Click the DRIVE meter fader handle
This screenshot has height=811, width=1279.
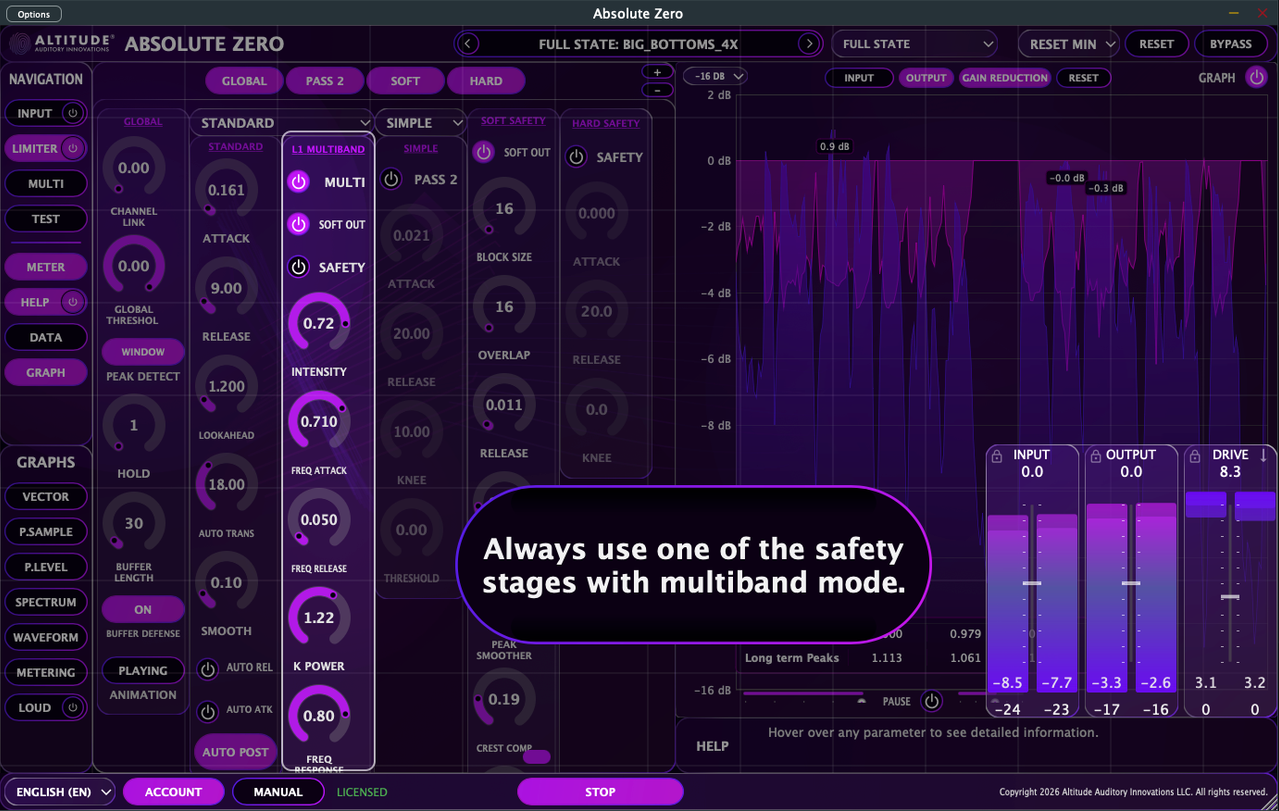pyautogui.click(x=1230, y=597)
